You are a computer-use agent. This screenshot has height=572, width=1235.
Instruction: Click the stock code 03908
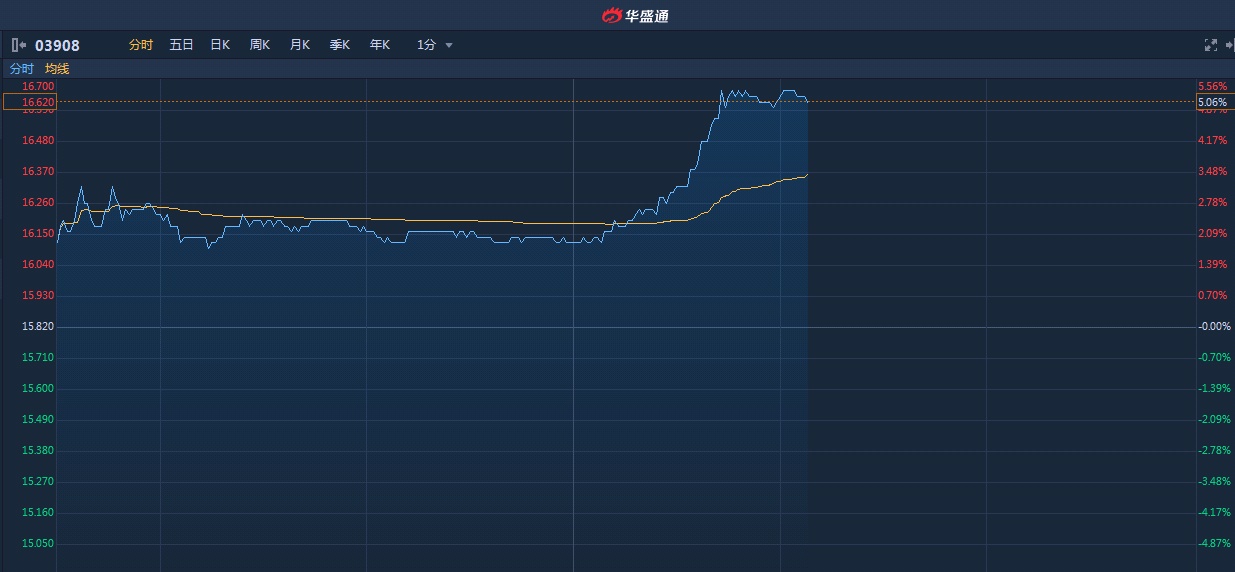click(x=57, y=45)
